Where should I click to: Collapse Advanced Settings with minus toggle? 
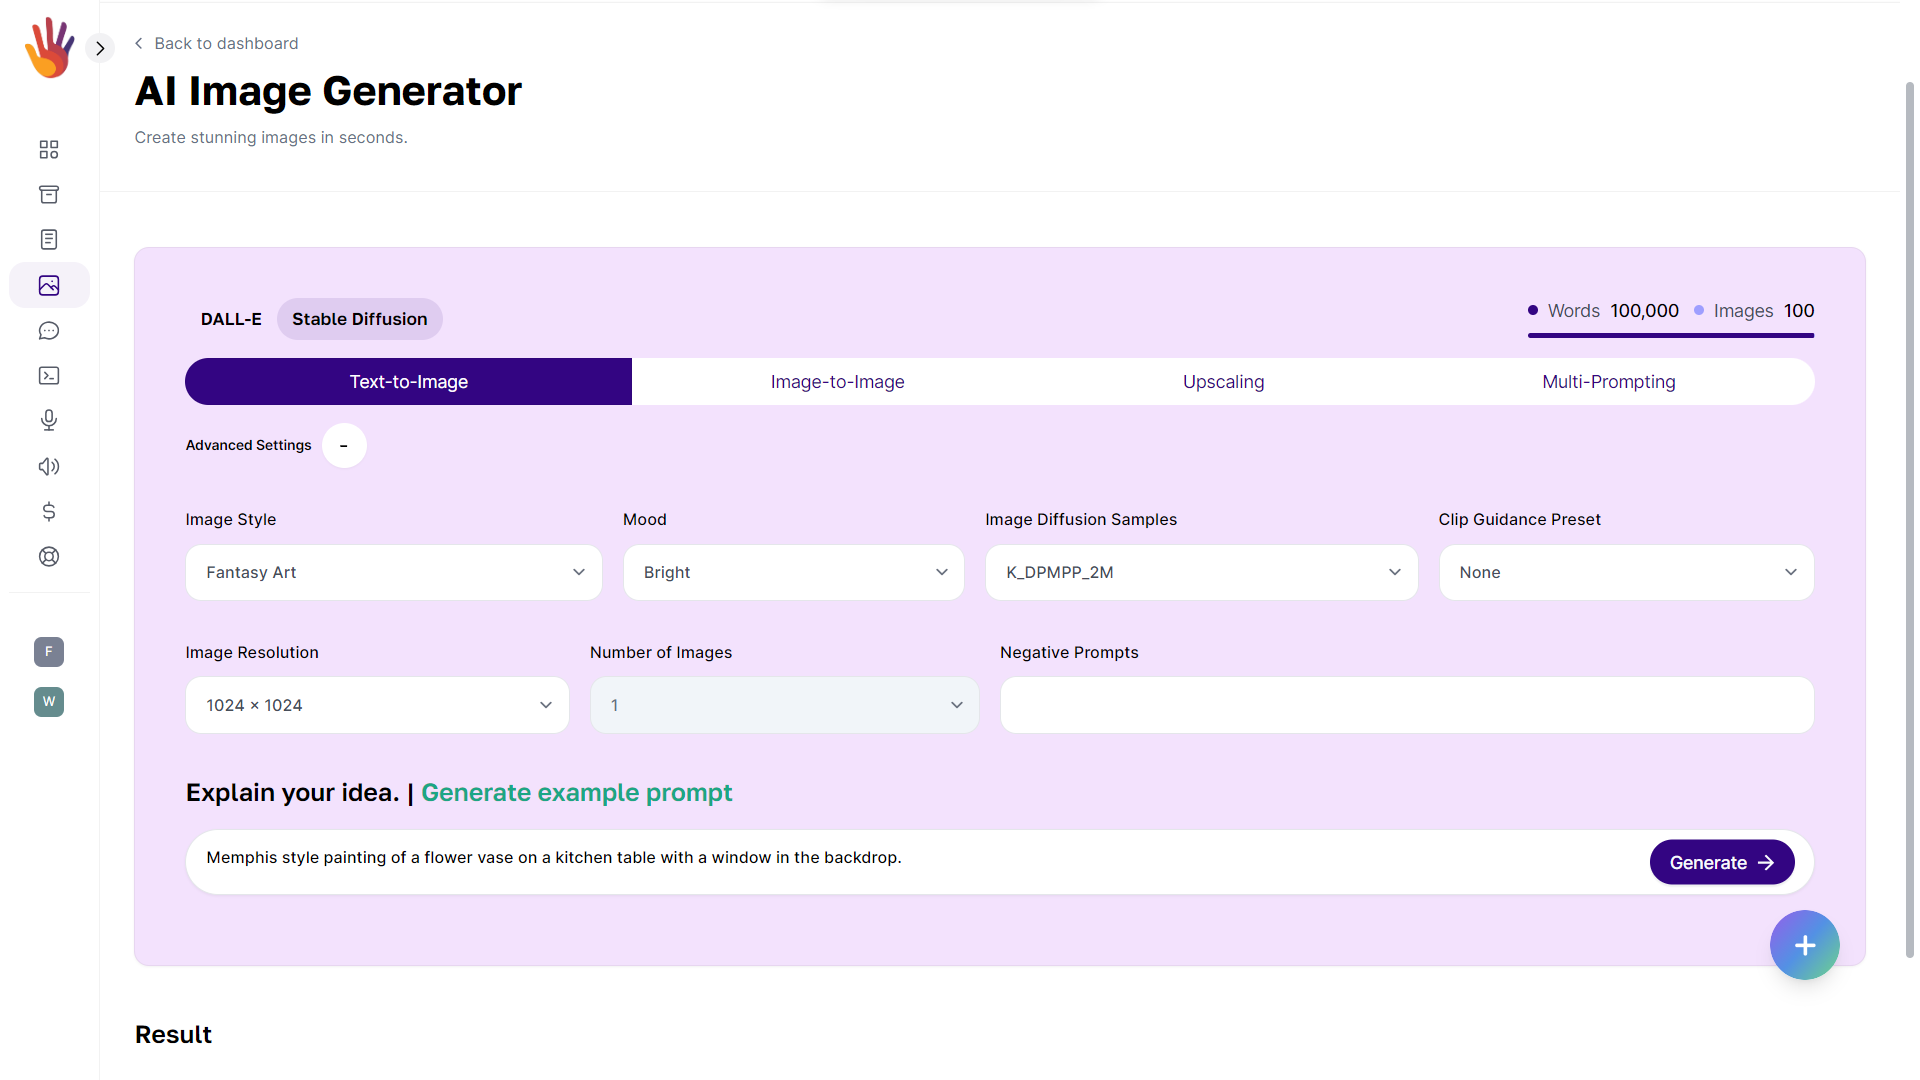click(344, 445)
